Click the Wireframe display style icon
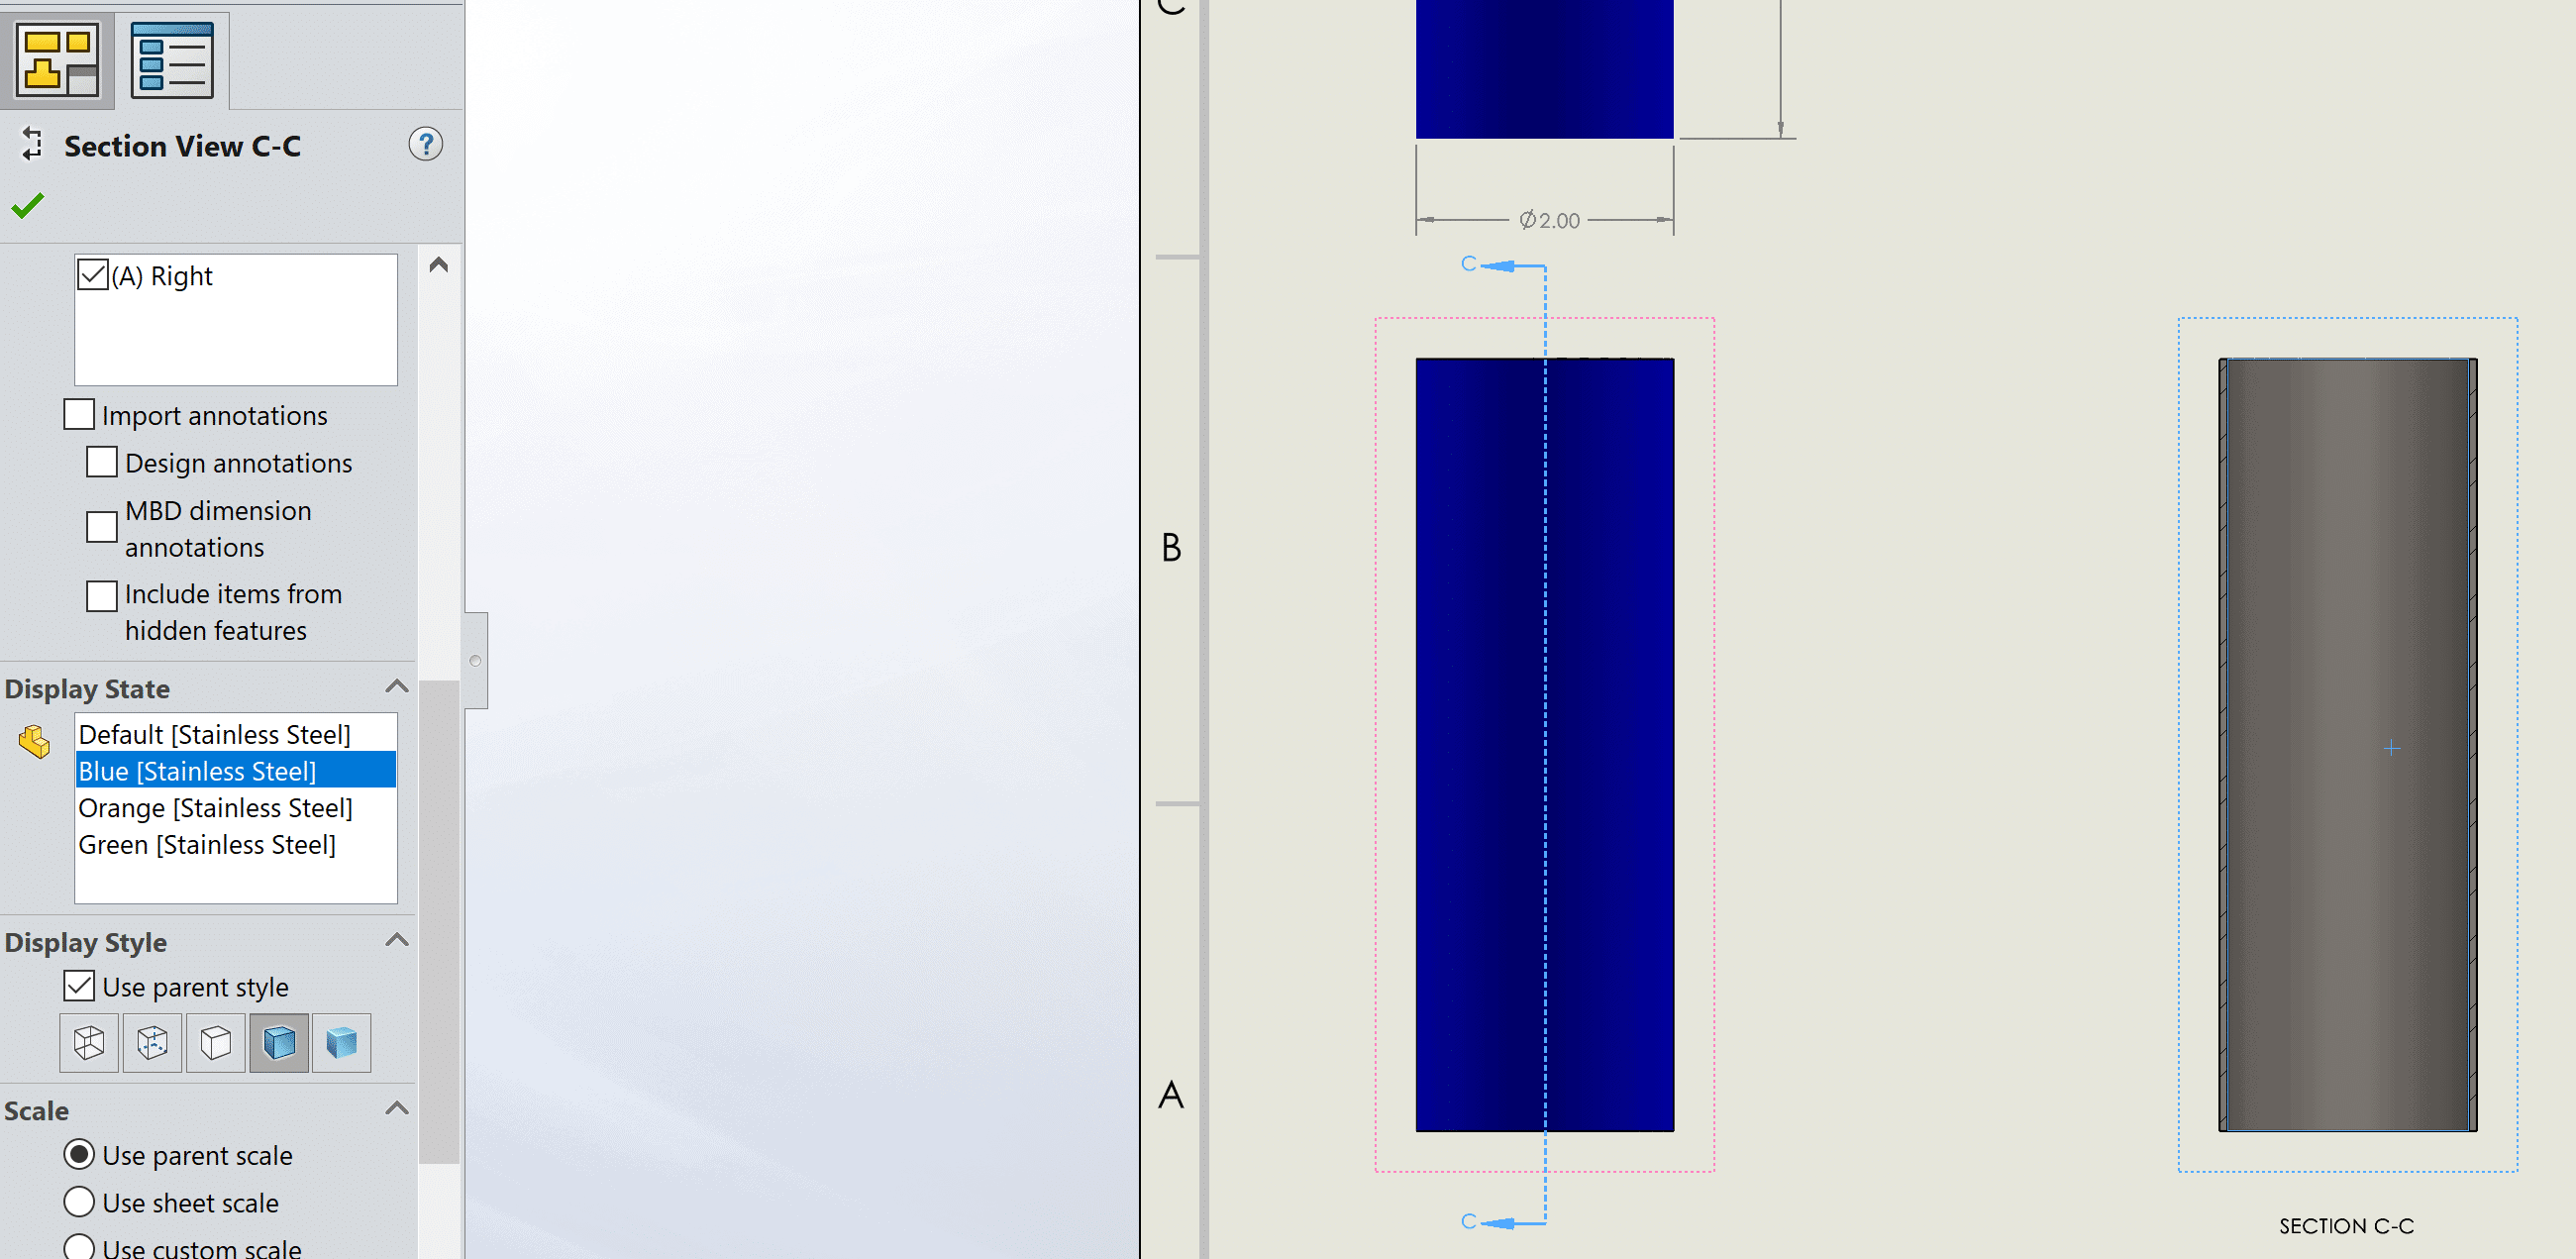This screenshot has width=2576, height=1259. [90, 1042]
